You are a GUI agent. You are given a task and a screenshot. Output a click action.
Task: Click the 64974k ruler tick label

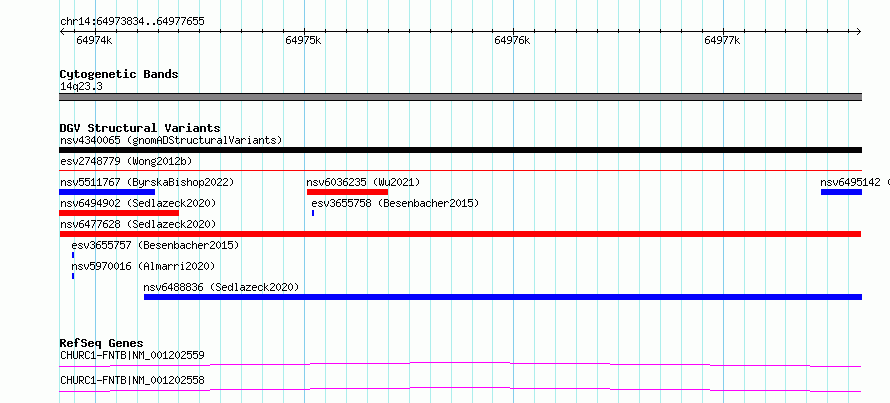pos(94,40)
